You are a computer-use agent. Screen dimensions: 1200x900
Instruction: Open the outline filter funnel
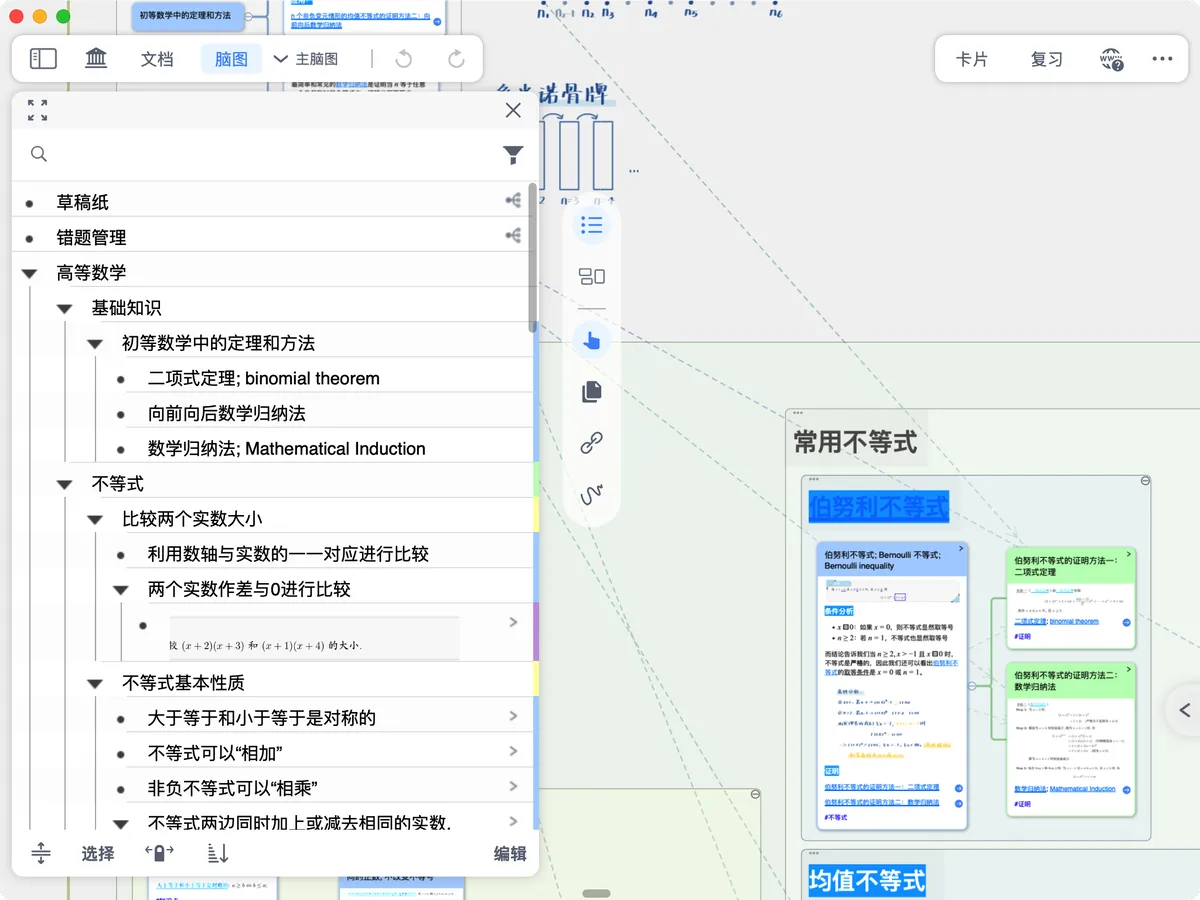[x=513, y=154]
